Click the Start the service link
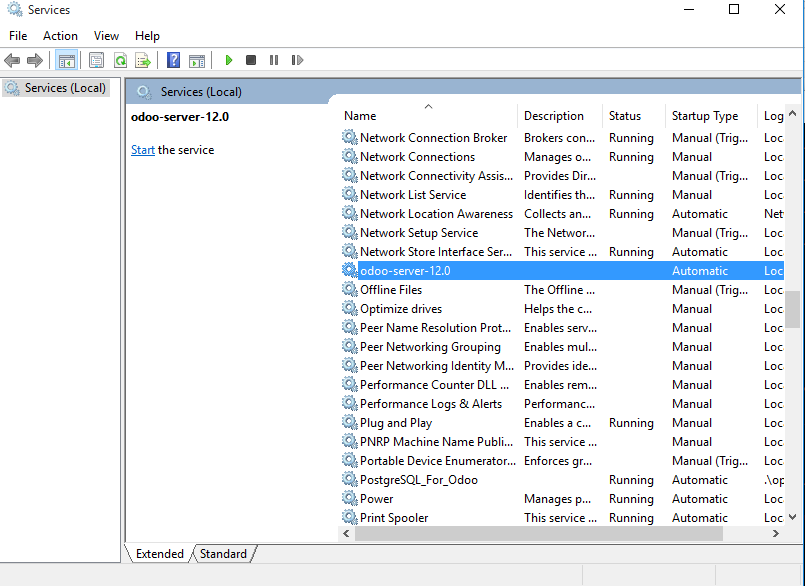Screen dimensions: 805x586 [143, 150]
